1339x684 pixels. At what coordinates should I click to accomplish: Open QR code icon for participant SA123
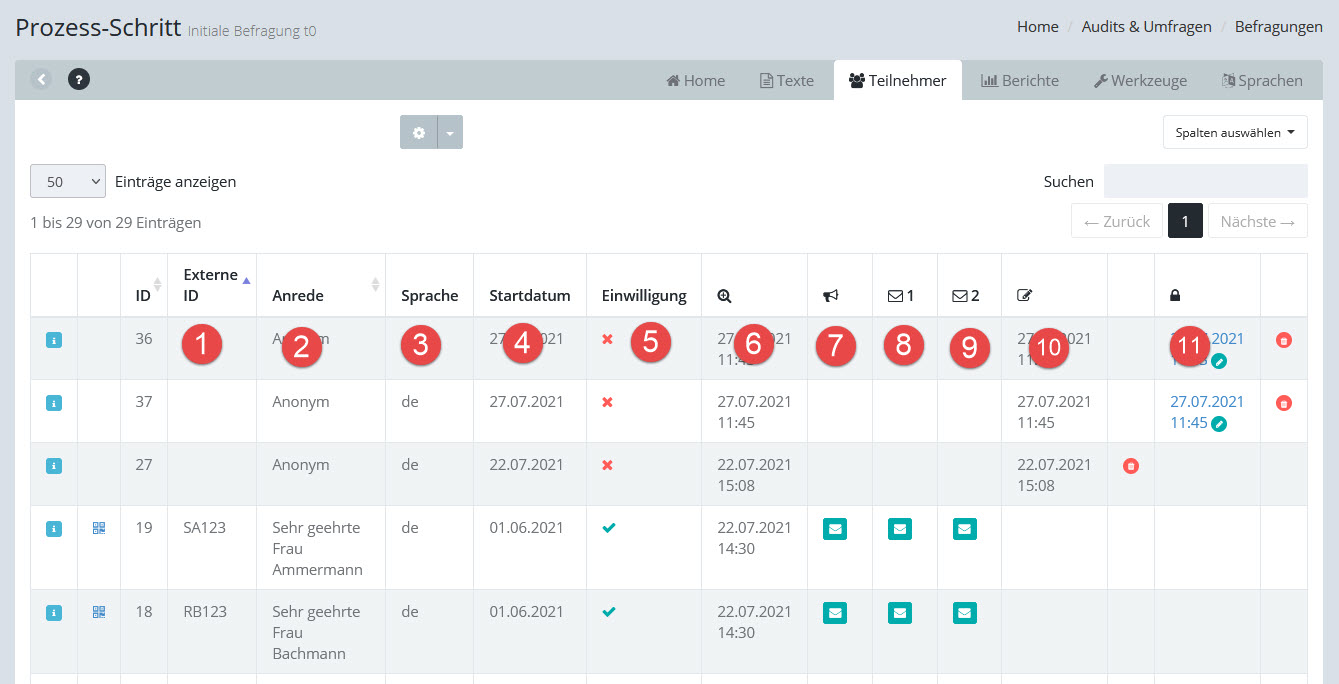[x=99, y=528]
